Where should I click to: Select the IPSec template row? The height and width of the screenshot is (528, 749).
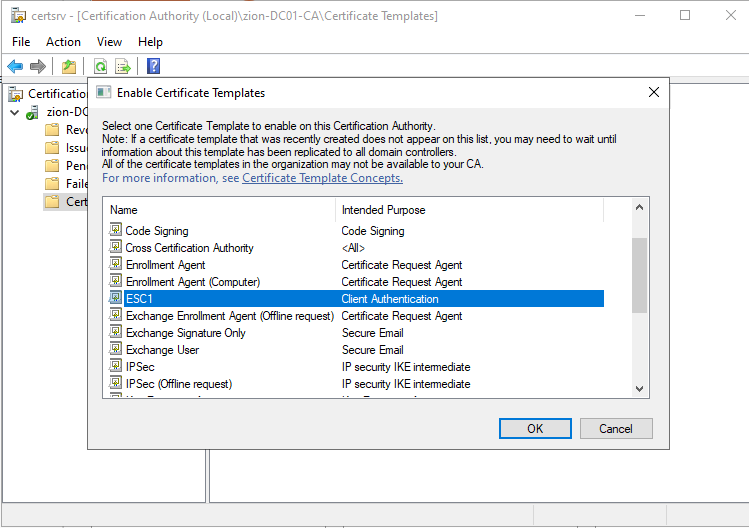click(x=140, y=367)
